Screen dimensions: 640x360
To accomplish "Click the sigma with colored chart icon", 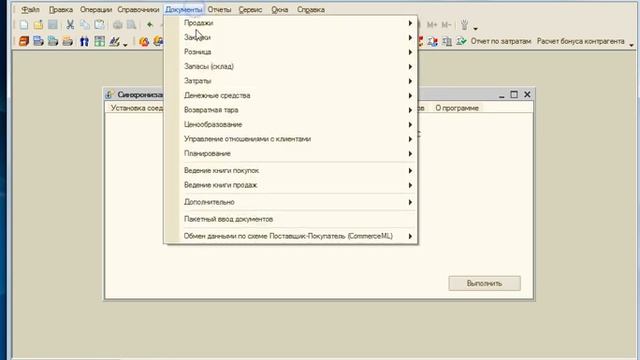I will [432, 41].
